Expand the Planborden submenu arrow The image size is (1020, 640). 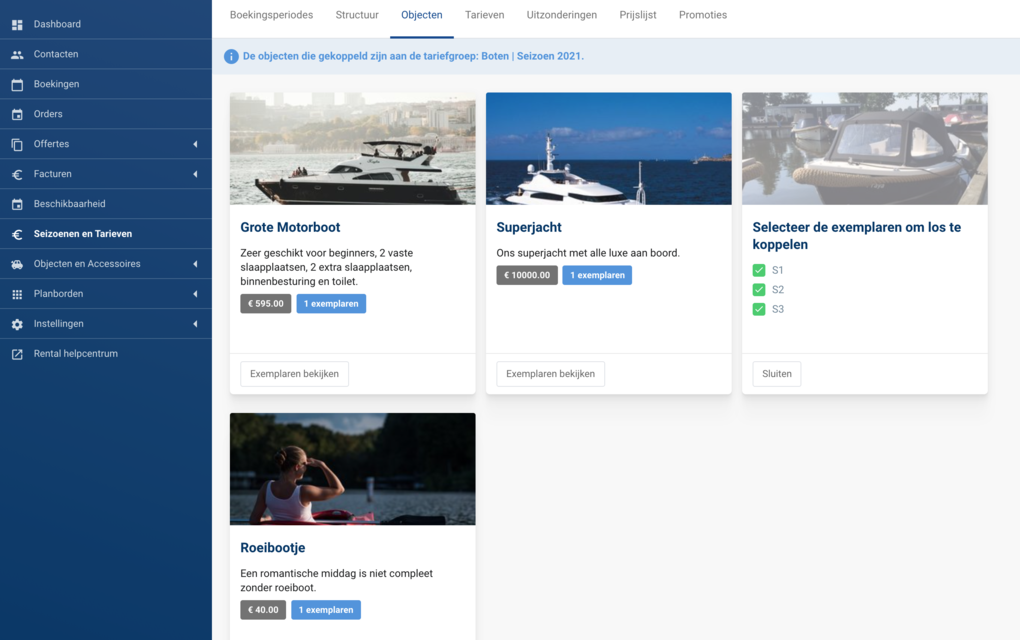(195, 294)
